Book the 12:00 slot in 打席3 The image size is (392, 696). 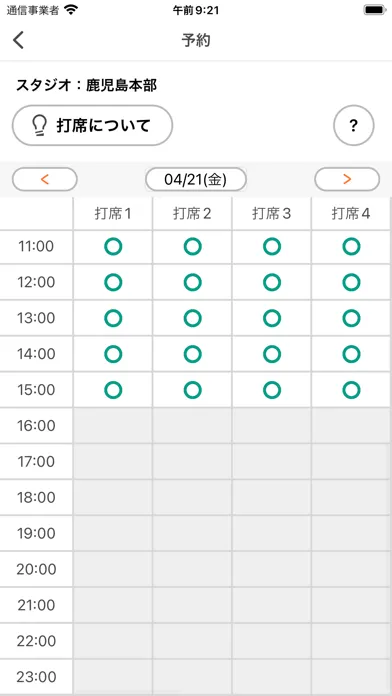coord(272,282)
